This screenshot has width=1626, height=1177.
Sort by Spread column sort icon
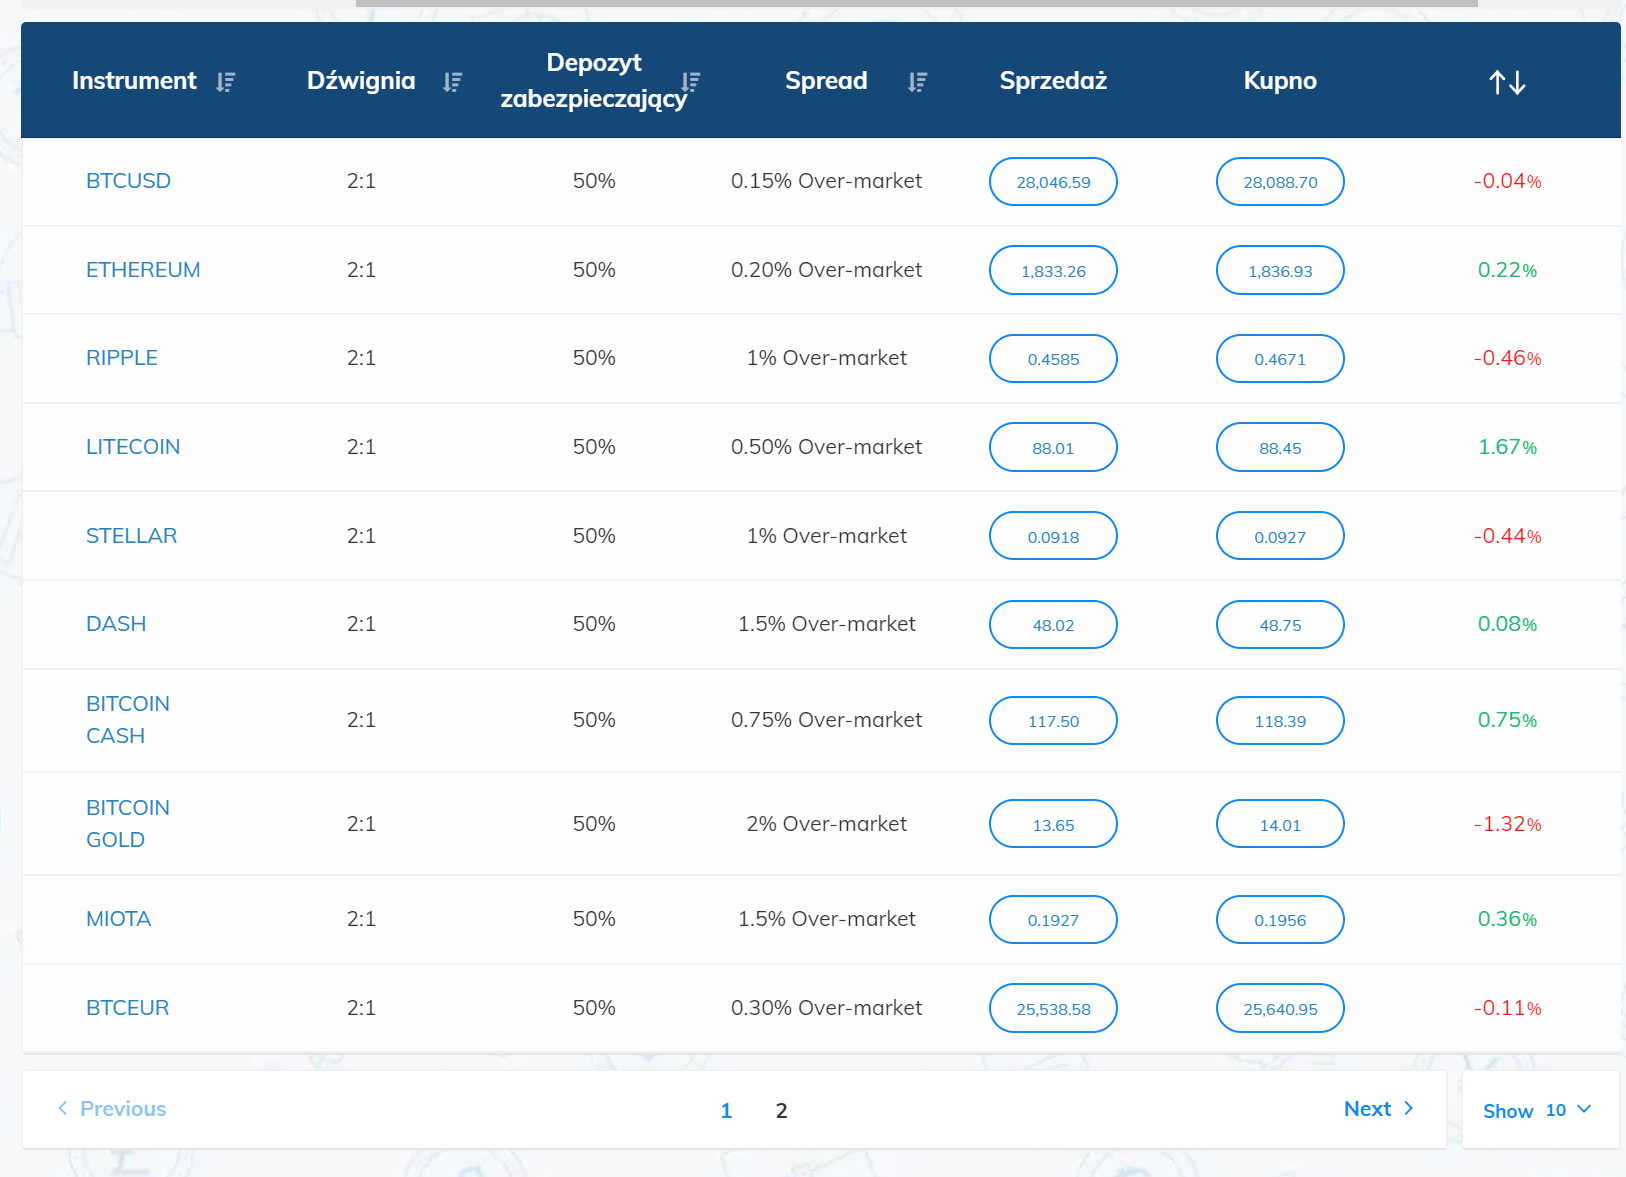point(917,82)
